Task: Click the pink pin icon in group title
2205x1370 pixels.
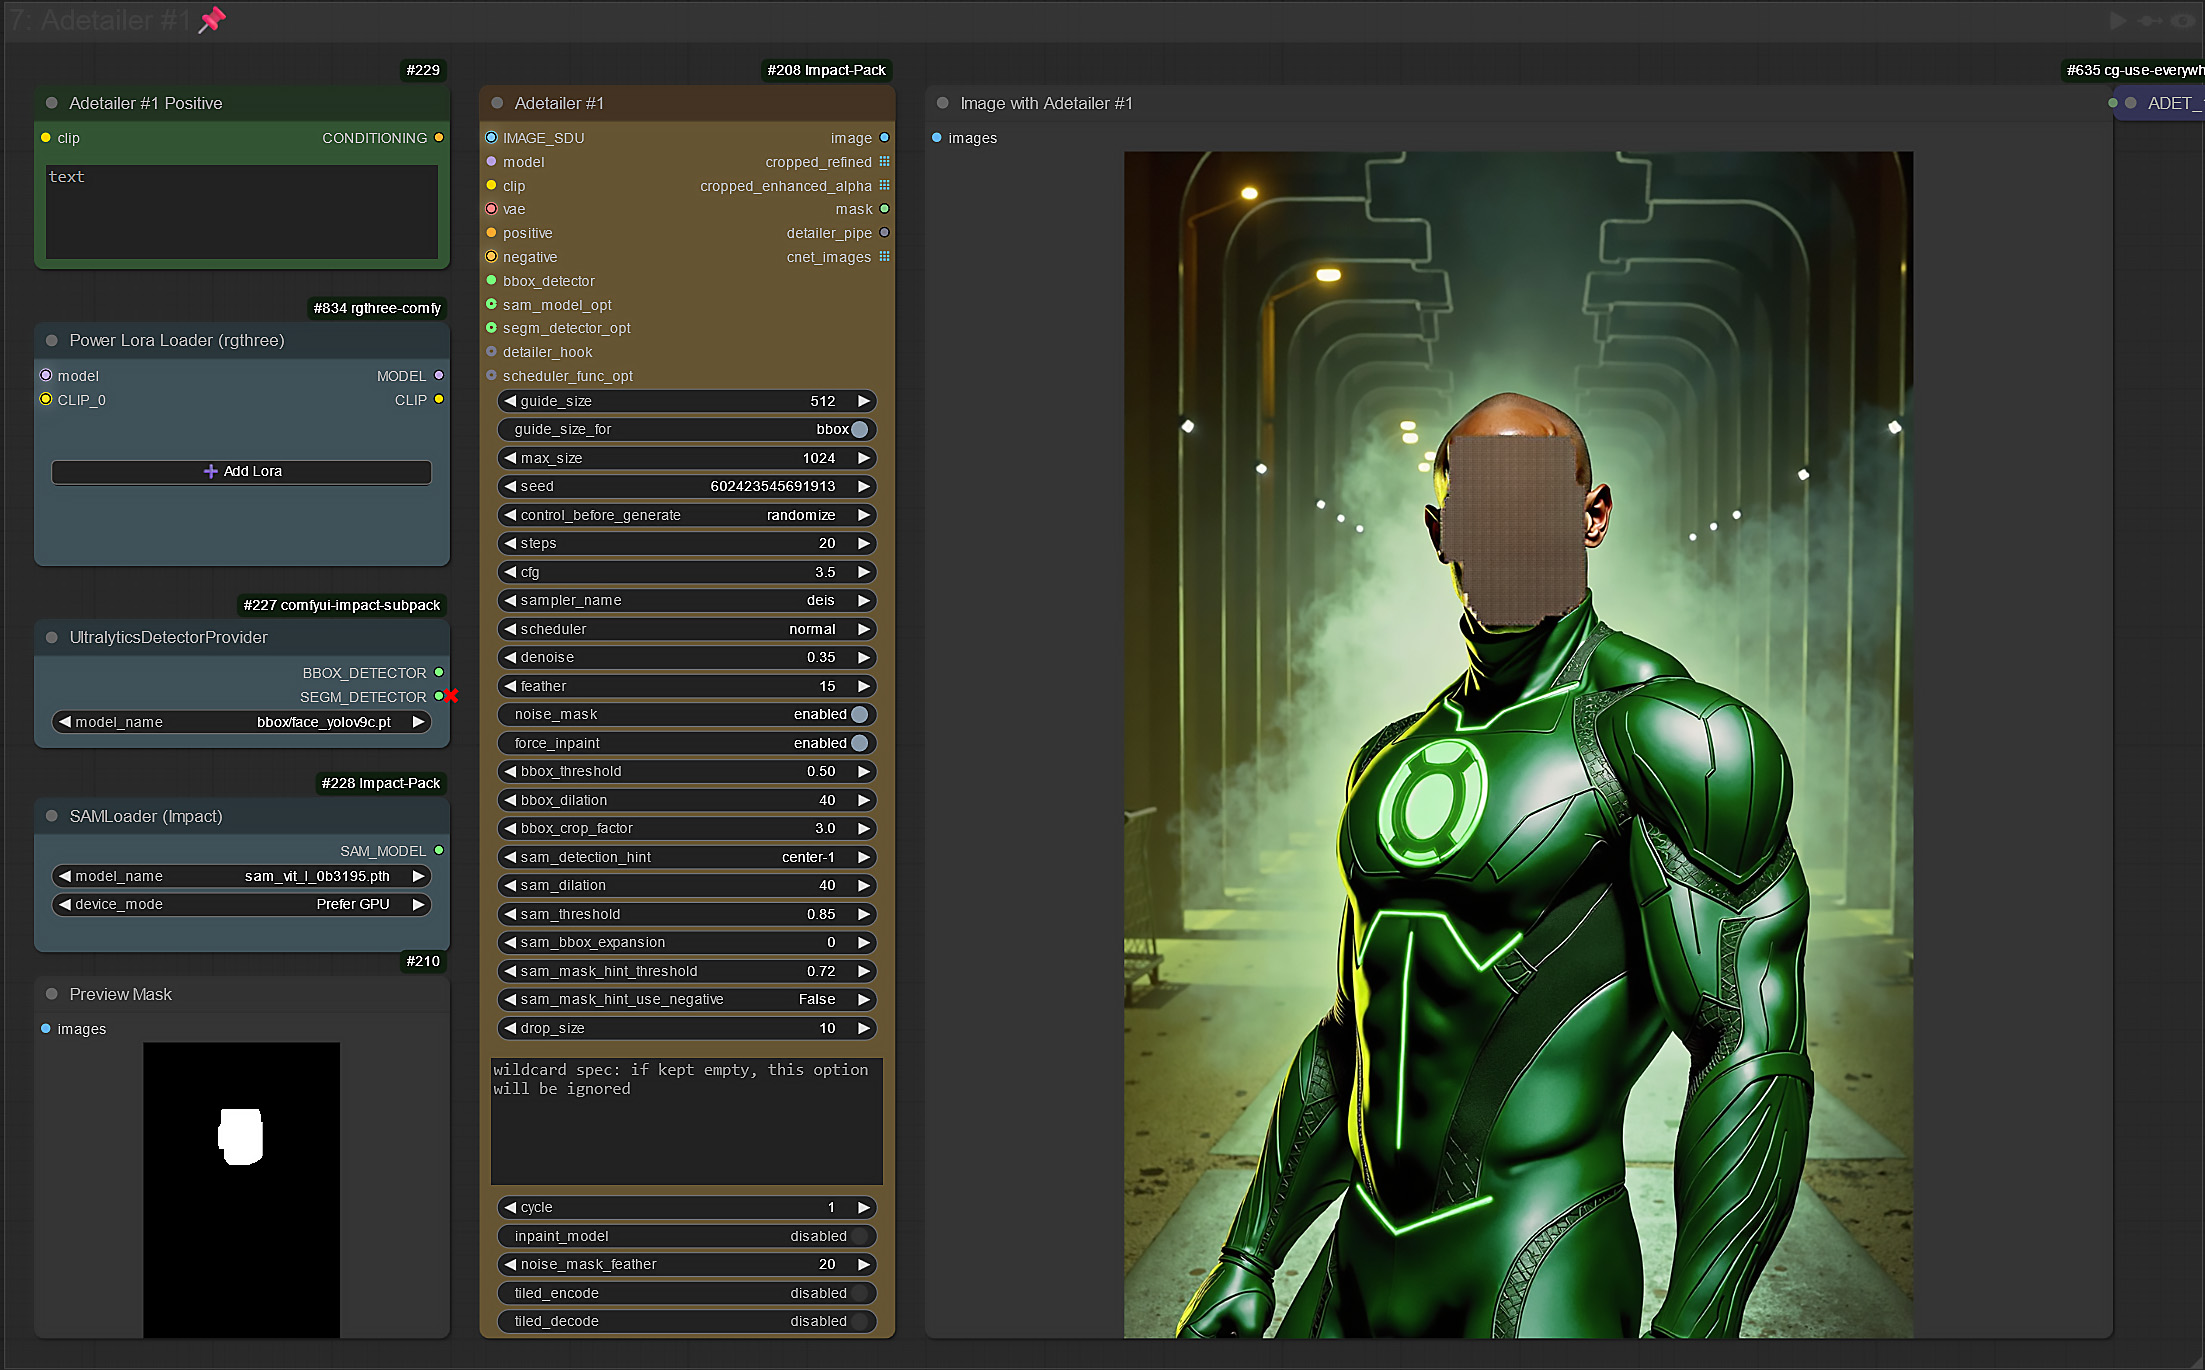Action: point(211,20)
